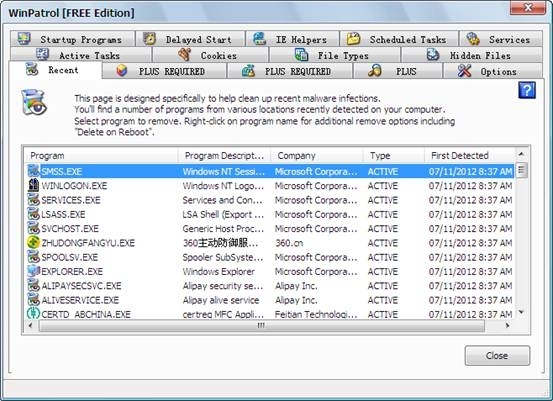The image size is (553, 401).
Task: Click the File Types tab icon
Action: [x=302, y=55]
